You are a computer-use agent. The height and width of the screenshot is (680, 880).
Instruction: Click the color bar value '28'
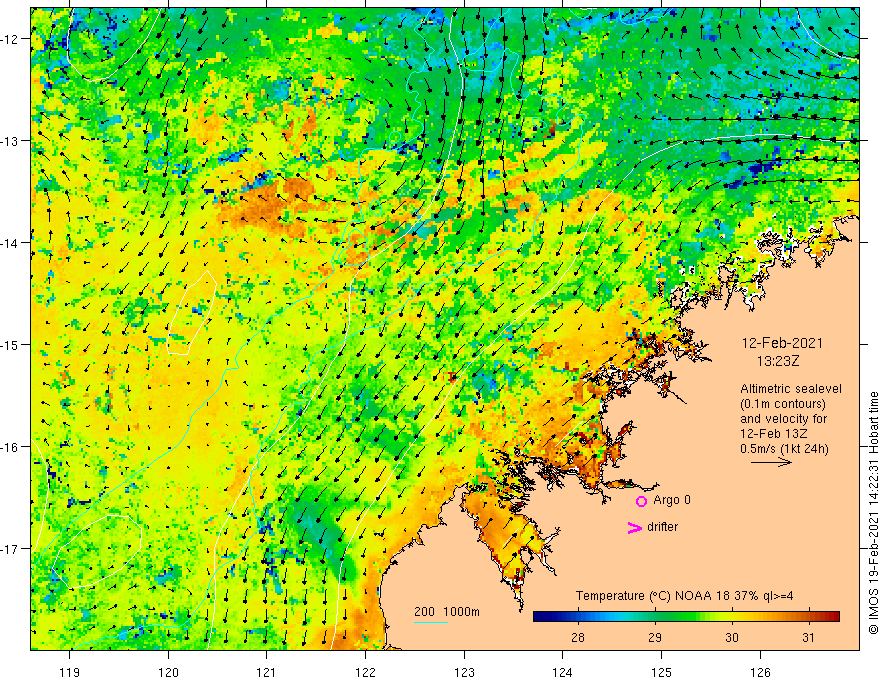[x=578, y=637]
